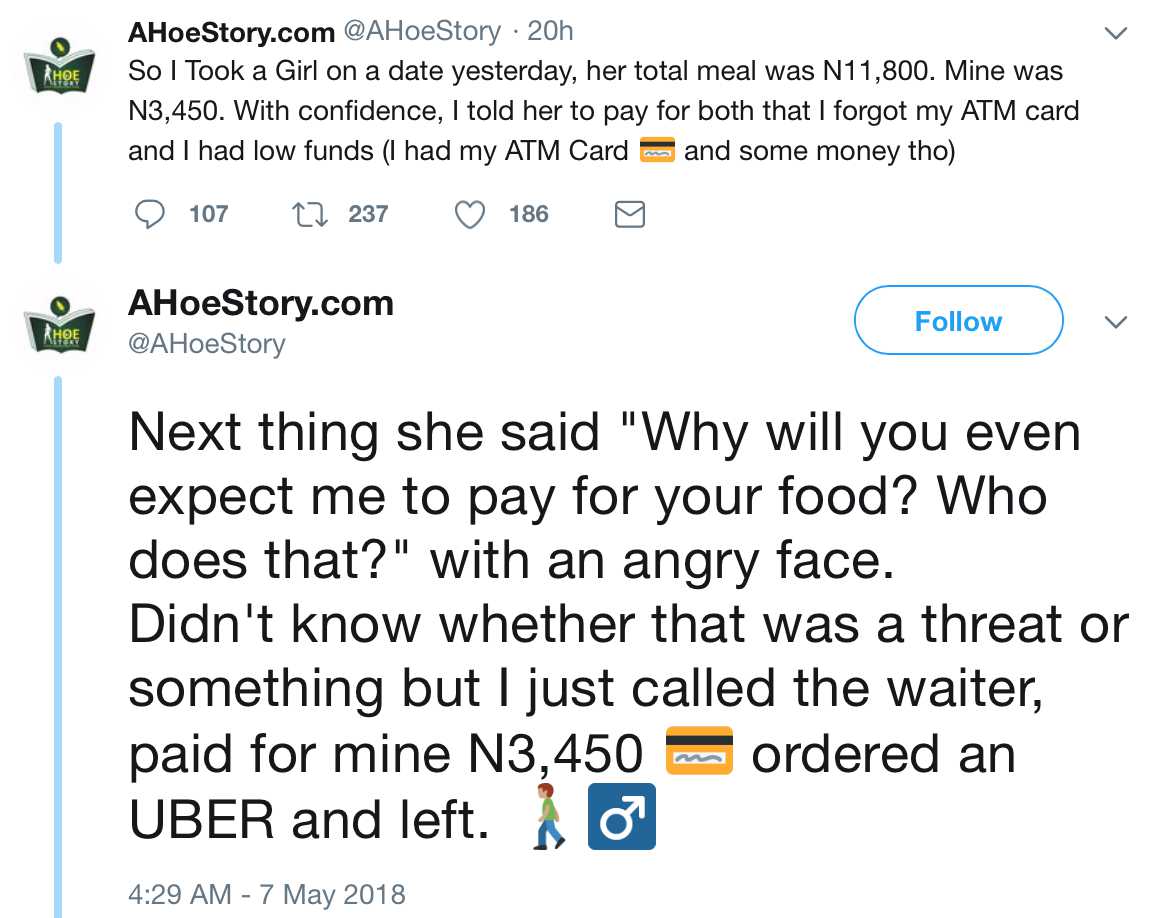Open the @AHoeStory handle under the large name

(x=207, y=344)
